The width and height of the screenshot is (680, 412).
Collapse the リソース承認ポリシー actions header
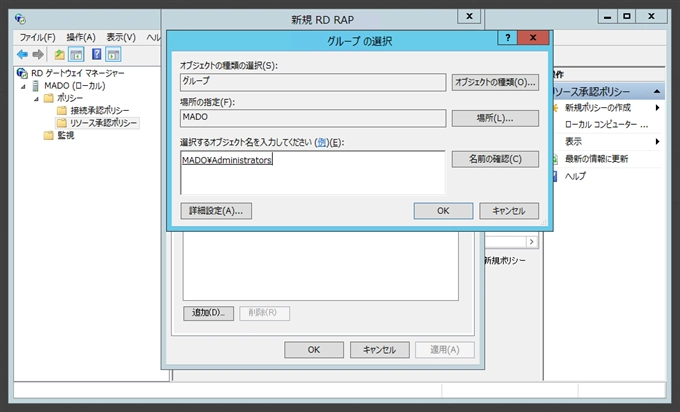pos(657,92)
